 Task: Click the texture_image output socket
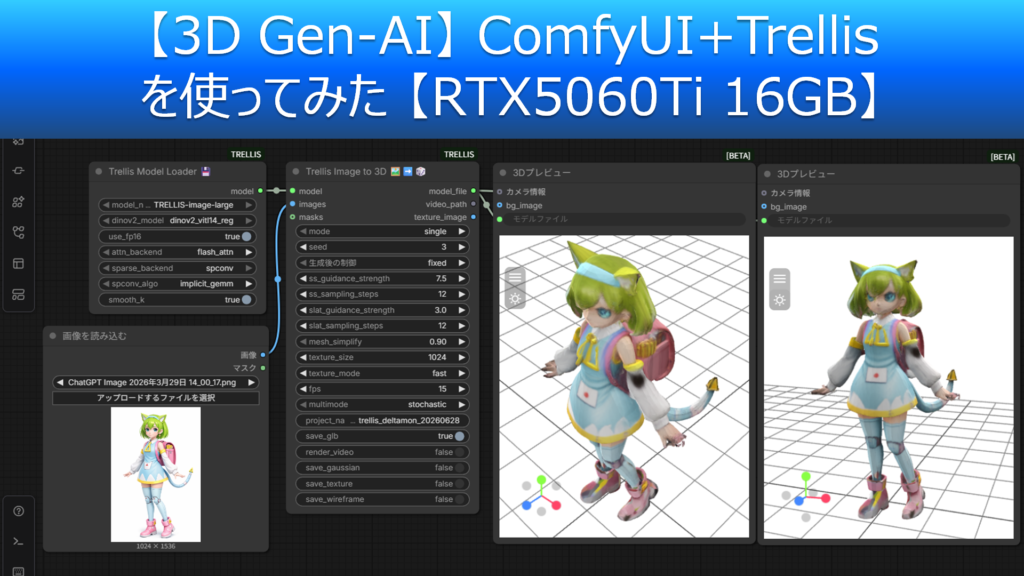[x=473, y=217]
